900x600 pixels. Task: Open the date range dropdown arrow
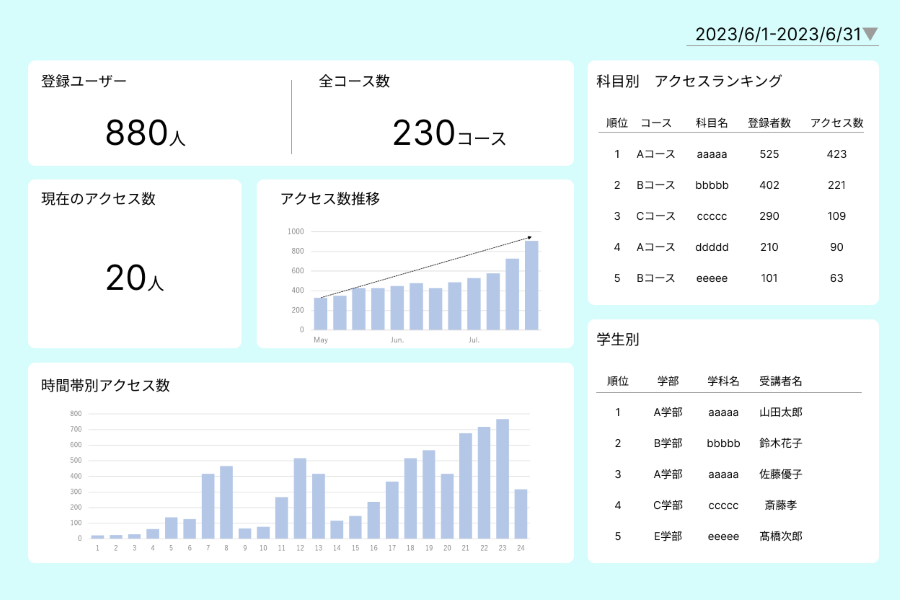[870, 34]
